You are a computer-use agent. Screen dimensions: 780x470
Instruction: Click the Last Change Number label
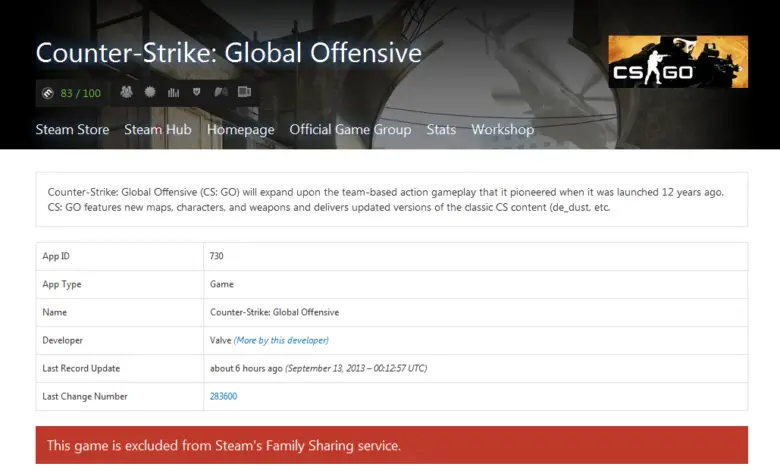(x=85, y=396)
